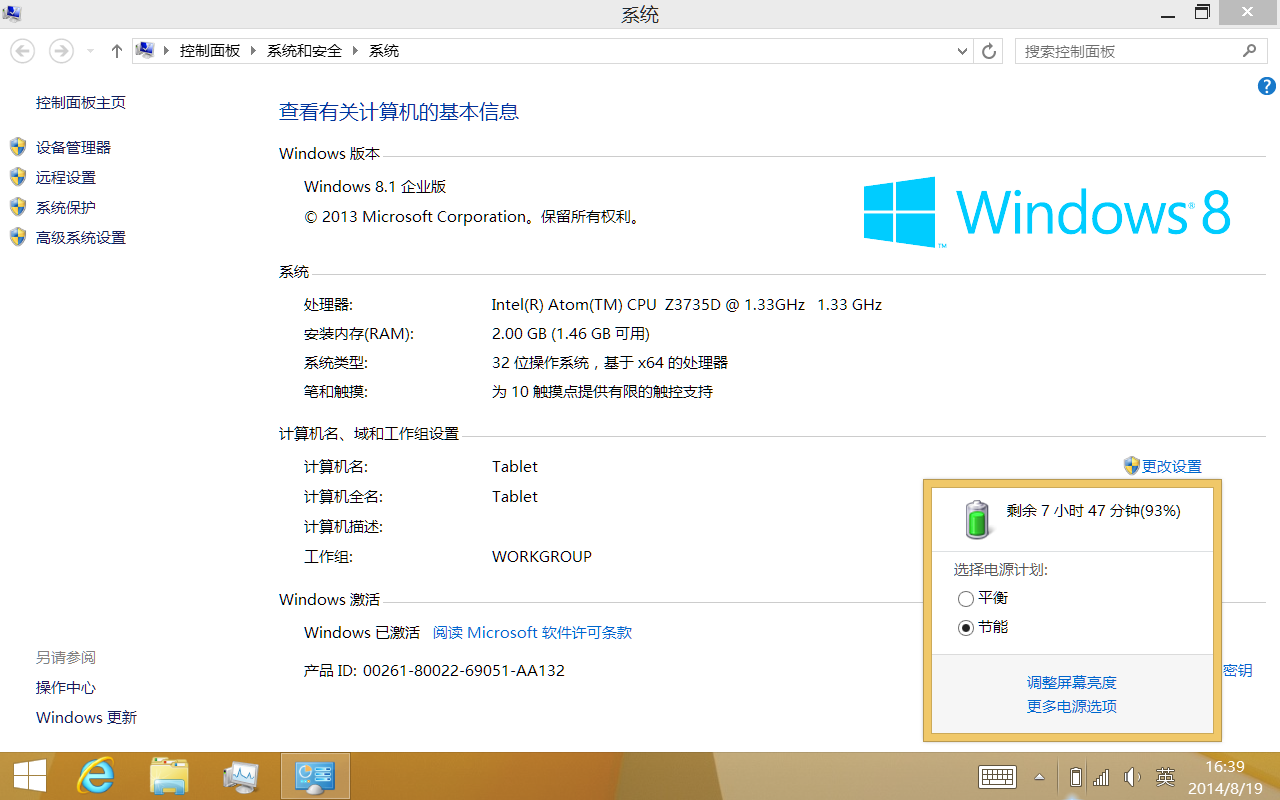Image resolution: width=1280 pixels, height=800 pixels.
Task: Show hidden tray icons arrow
Action: pyautogui.click(x=1040, y=777)
